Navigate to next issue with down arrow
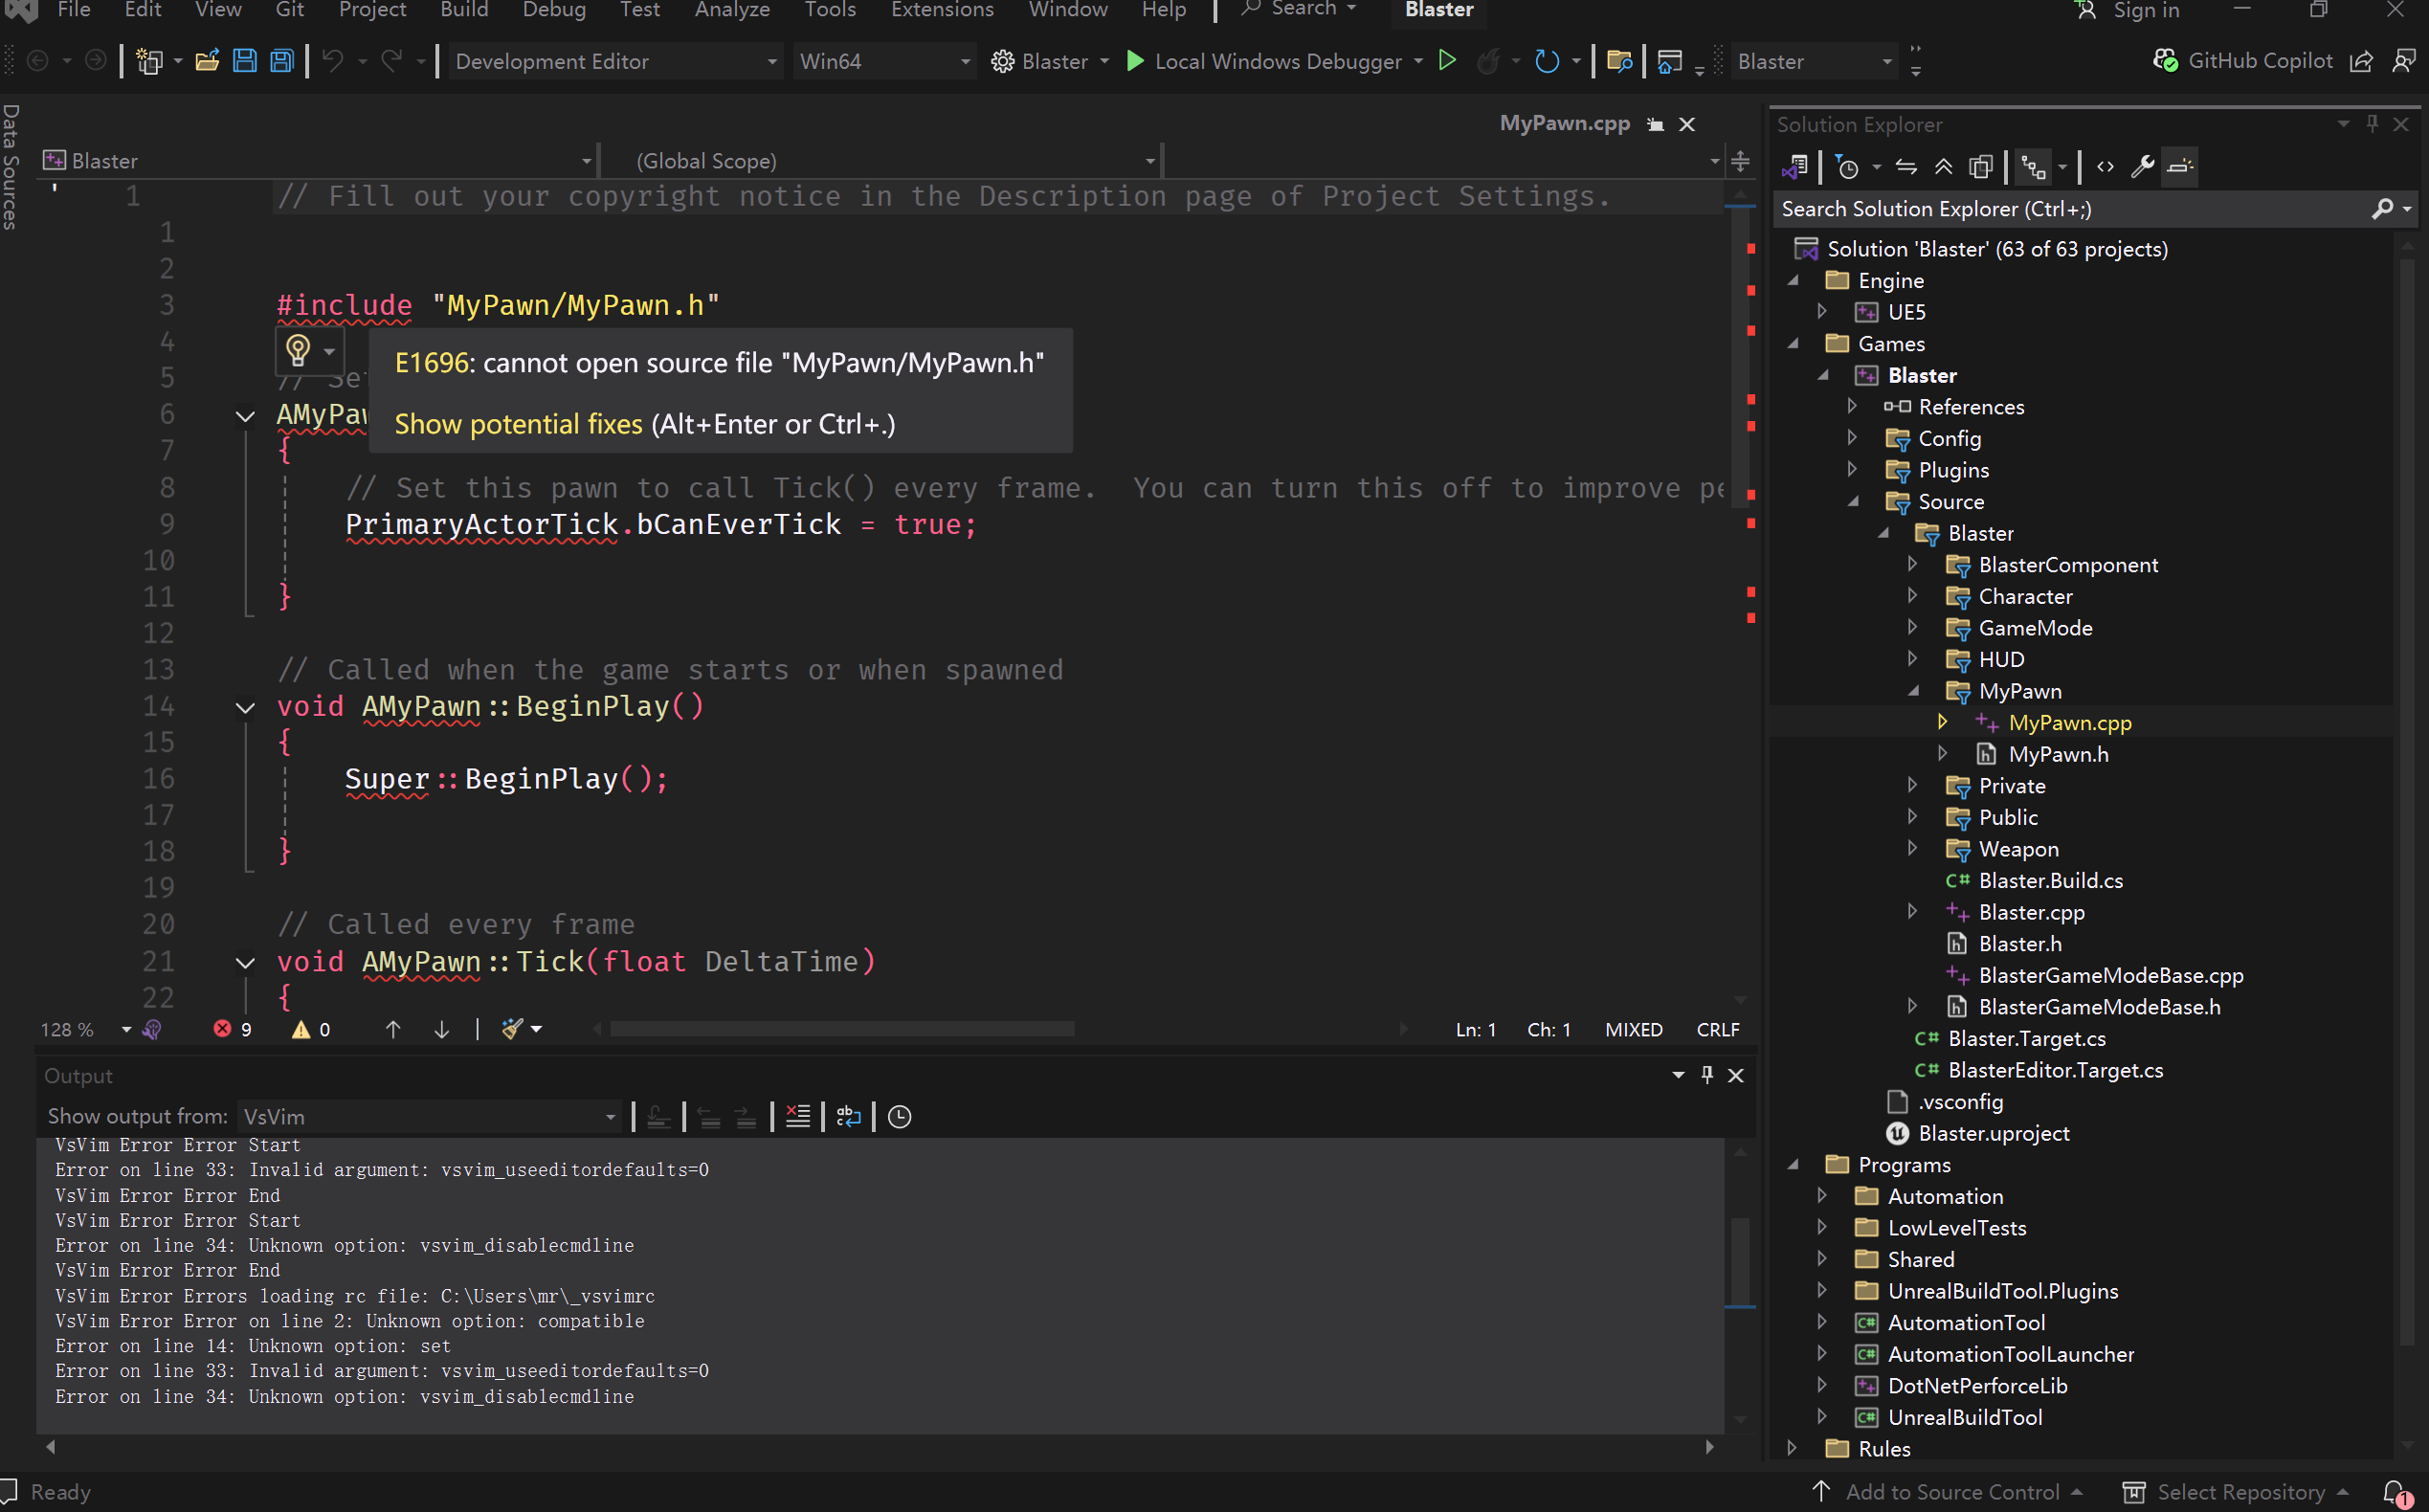Screen dimensions: 2429x1512 pyautogui.click(x=441, y=1029)
